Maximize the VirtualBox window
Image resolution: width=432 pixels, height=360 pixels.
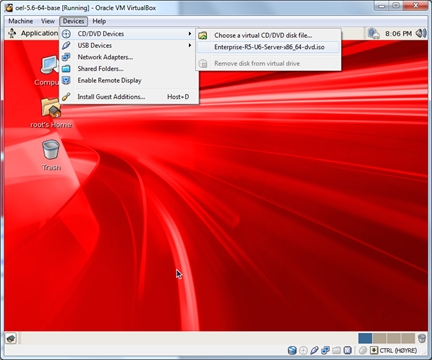coord(396,6)
